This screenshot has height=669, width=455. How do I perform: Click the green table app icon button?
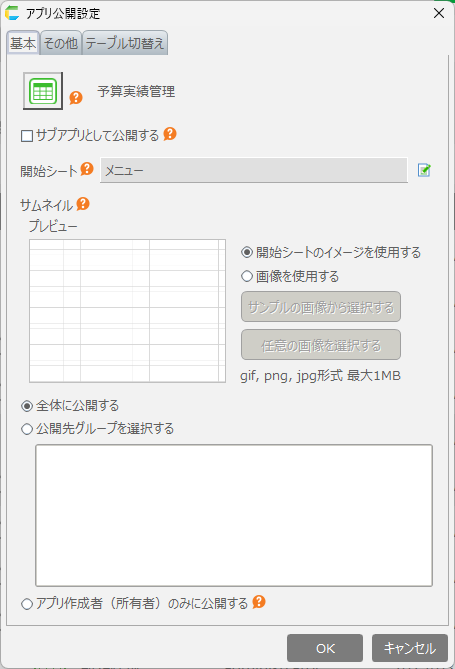[43, 91]
